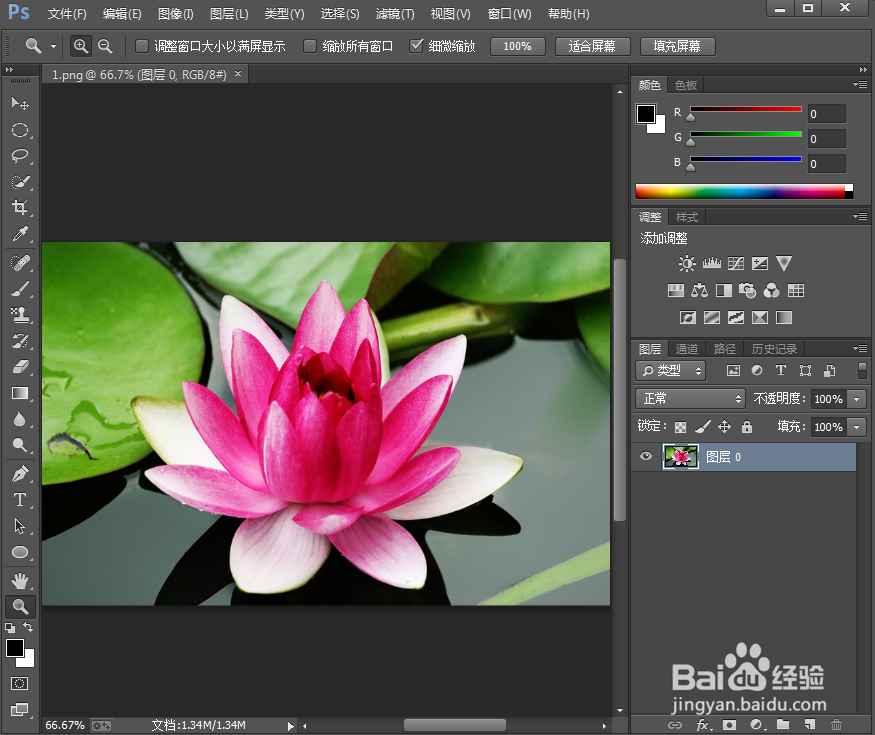Open the 文件(F) menu
This screenshot has width=875, height=735.
coord(67,14)
